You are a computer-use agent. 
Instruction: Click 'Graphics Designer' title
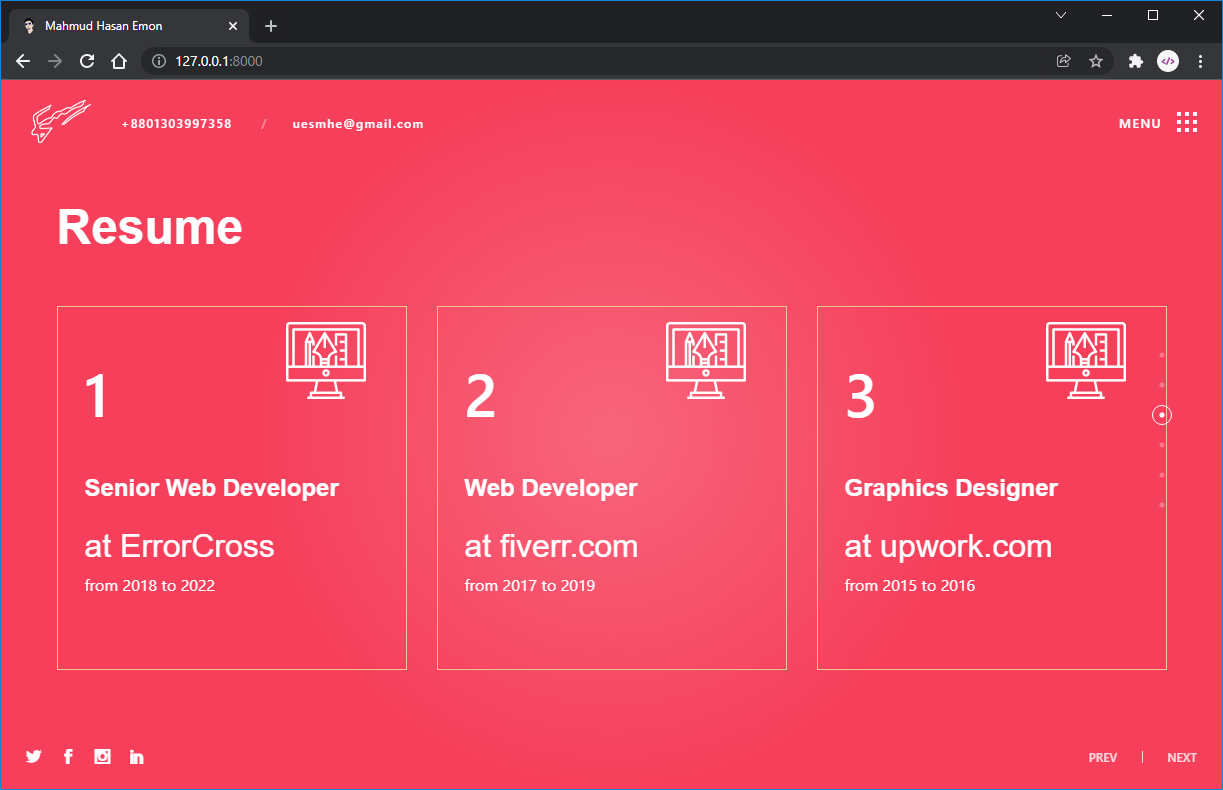[951, 488]
